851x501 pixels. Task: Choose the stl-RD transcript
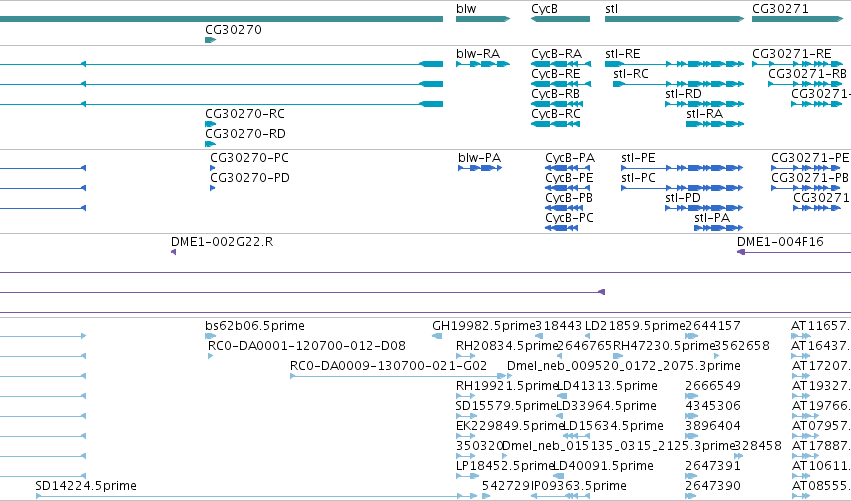click(x=704, y=104)
